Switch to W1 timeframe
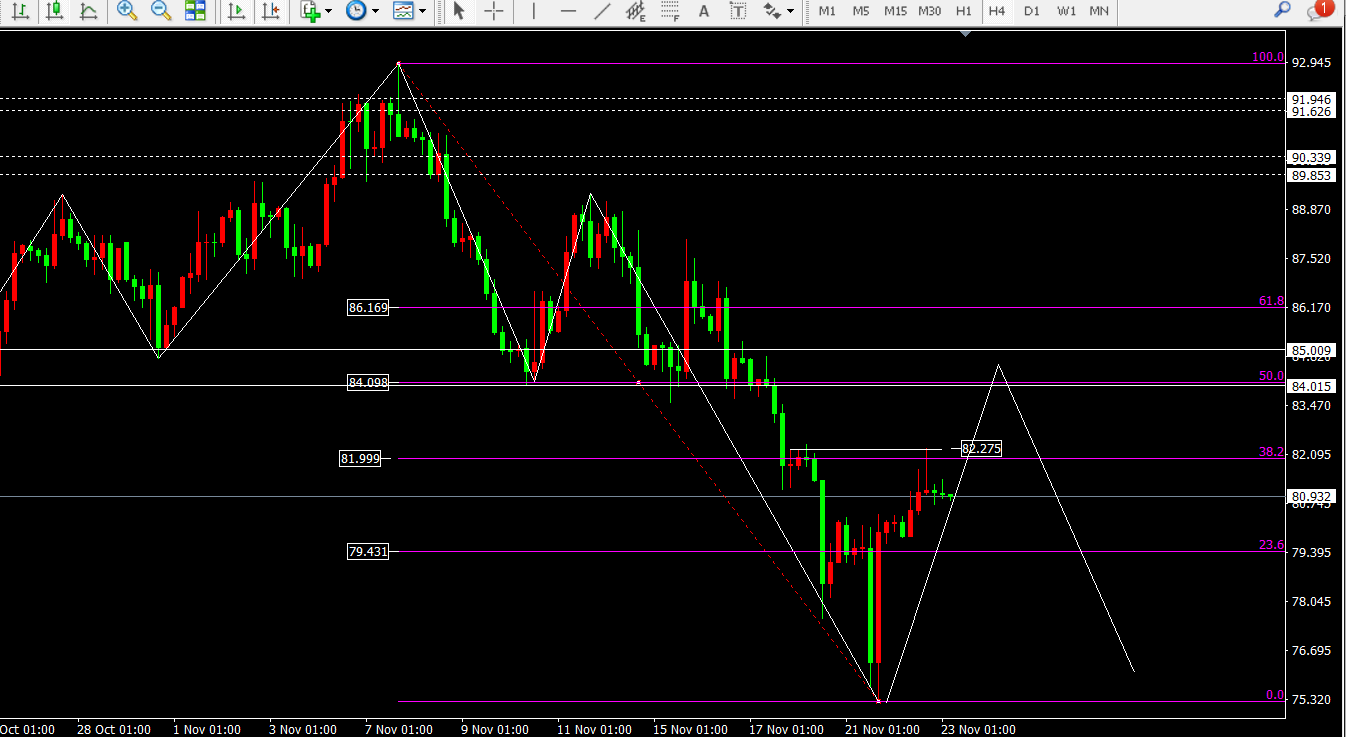 pyautogui.click(x=1067, y=11)
